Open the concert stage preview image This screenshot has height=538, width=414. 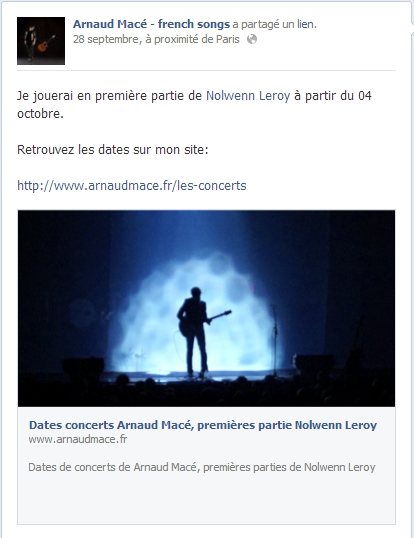click(x=206, y=308)
